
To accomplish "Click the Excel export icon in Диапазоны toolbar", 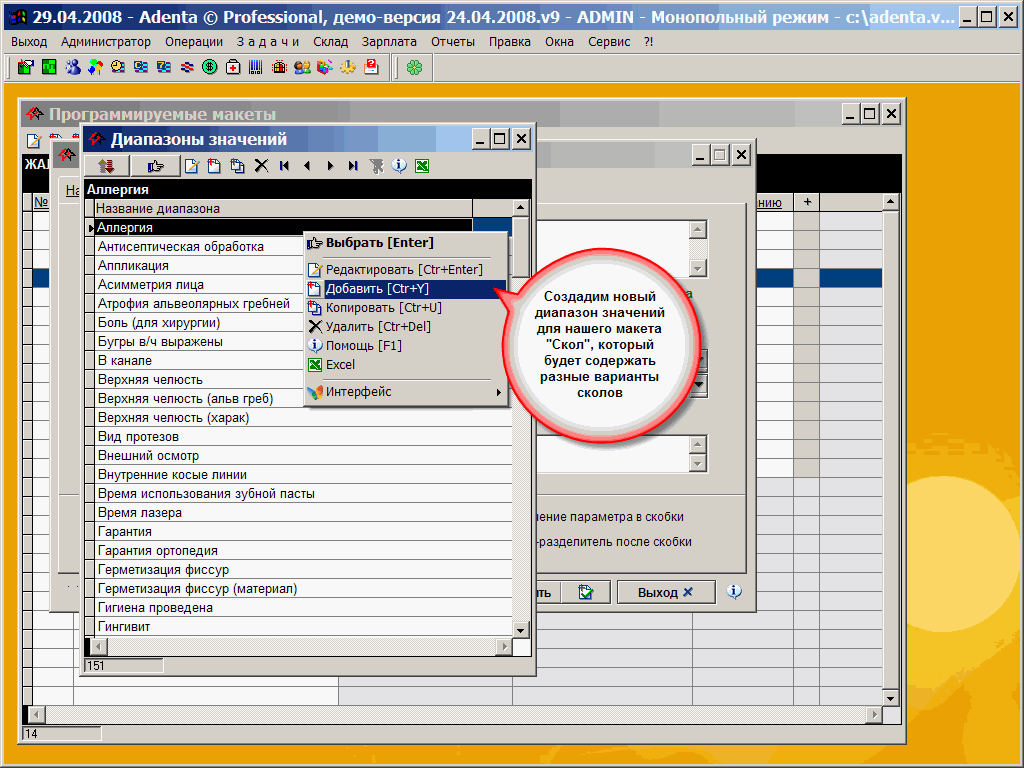I will pyautogui.click(x=422, y=166).
